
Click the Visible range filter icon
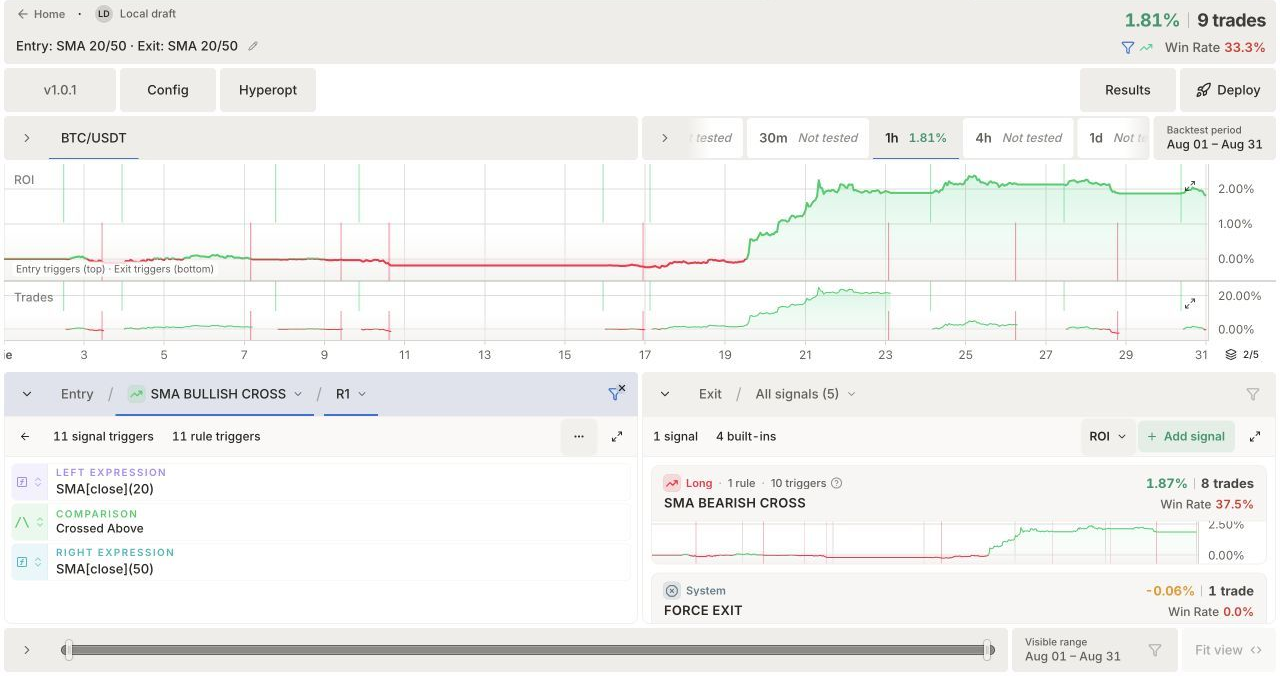coord(1155,650)
